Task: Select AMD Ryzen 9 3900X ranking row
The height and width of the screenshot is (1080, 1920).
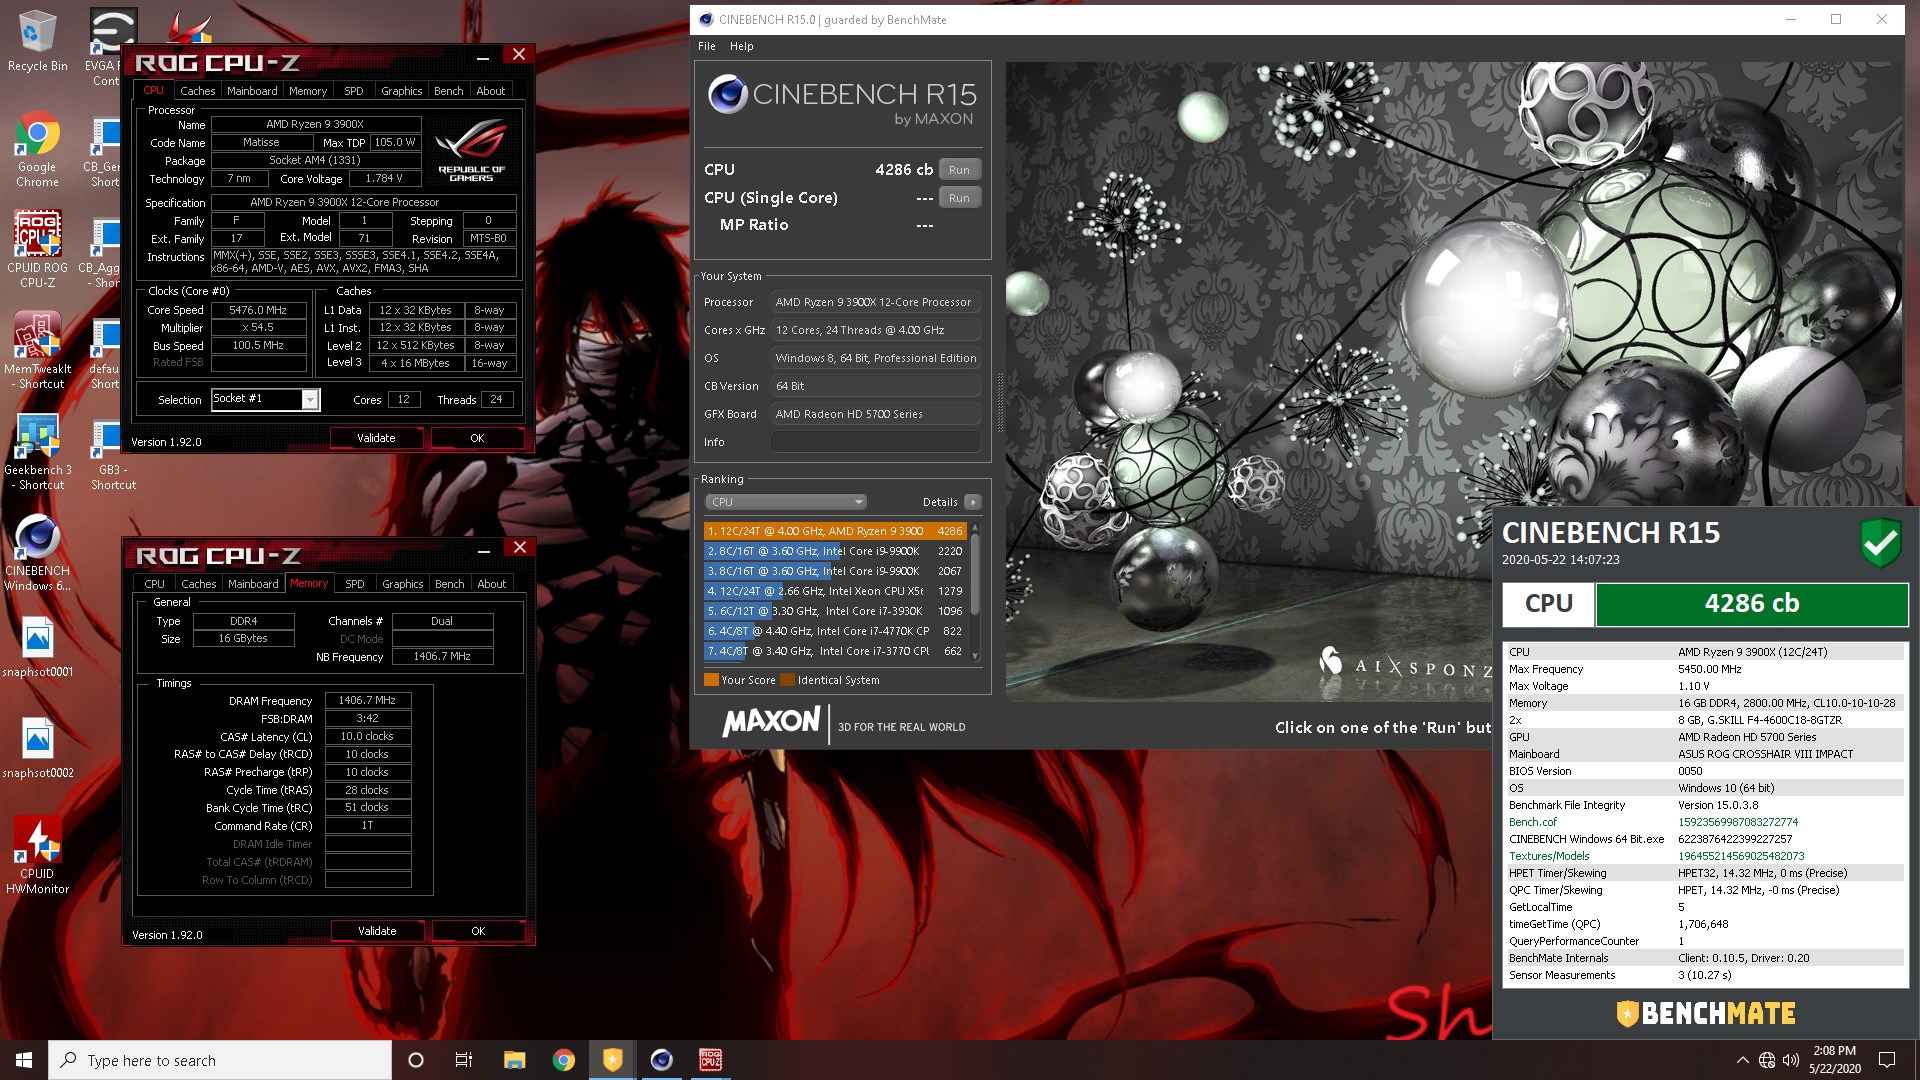Action: [835, 531]
